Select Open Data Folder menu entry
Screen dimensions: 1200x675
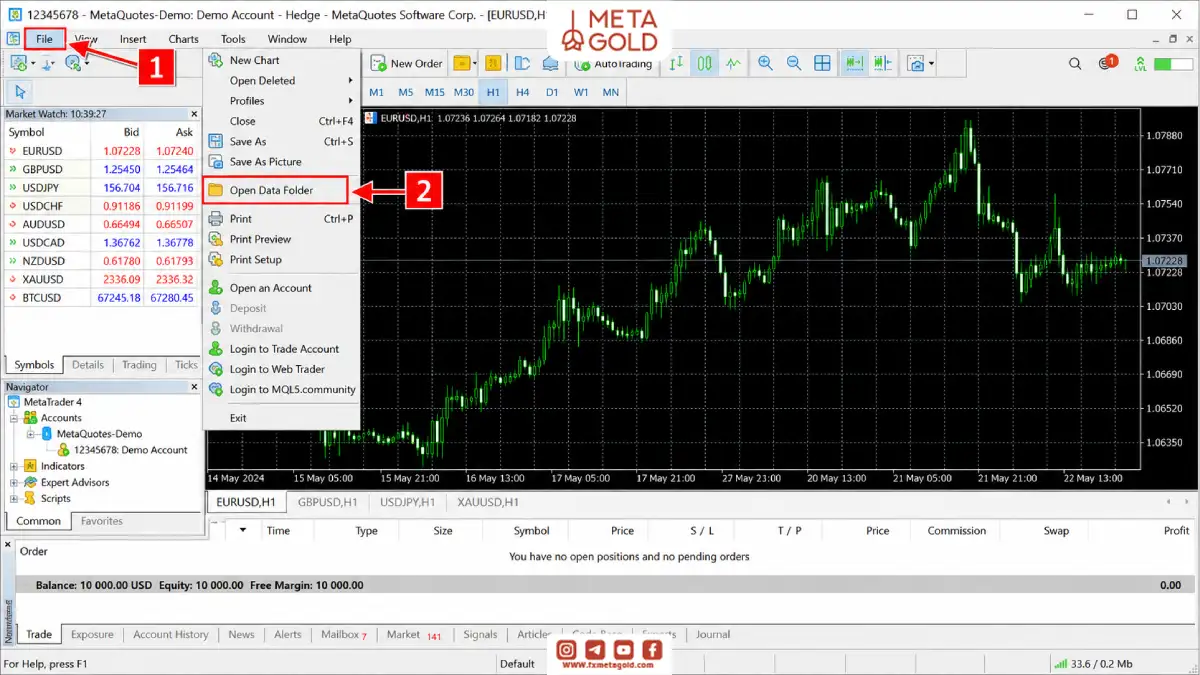276,190
